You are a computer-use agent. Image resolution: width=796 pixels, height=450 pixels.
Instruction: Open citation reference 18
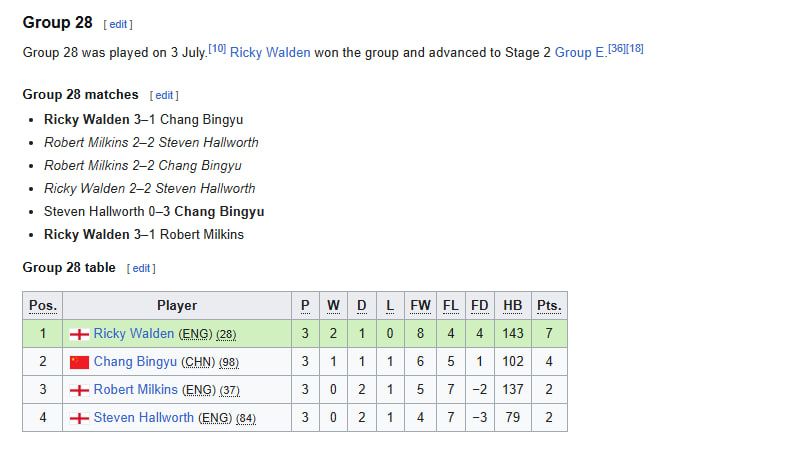click(x=635, y=48)
